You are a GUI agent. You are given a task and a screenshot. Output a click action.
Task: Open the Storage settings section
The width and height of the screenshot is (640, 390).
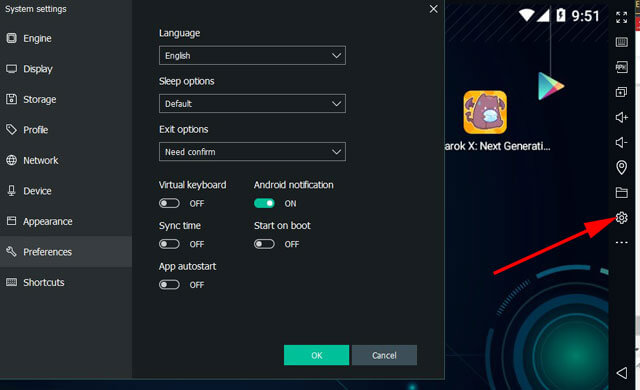65,100
